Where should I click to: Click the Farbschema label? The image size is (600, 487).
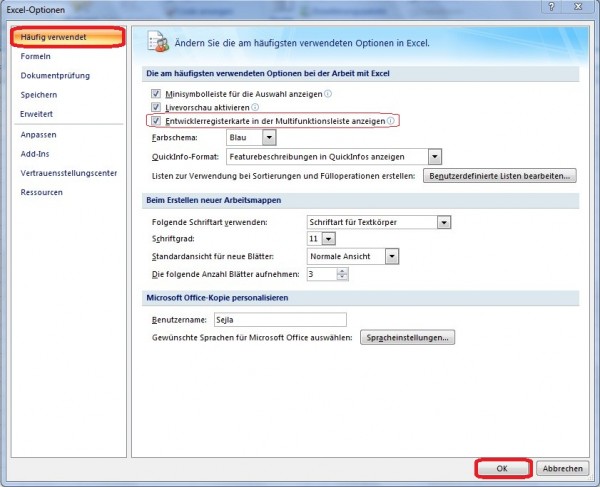pos(174,137)
